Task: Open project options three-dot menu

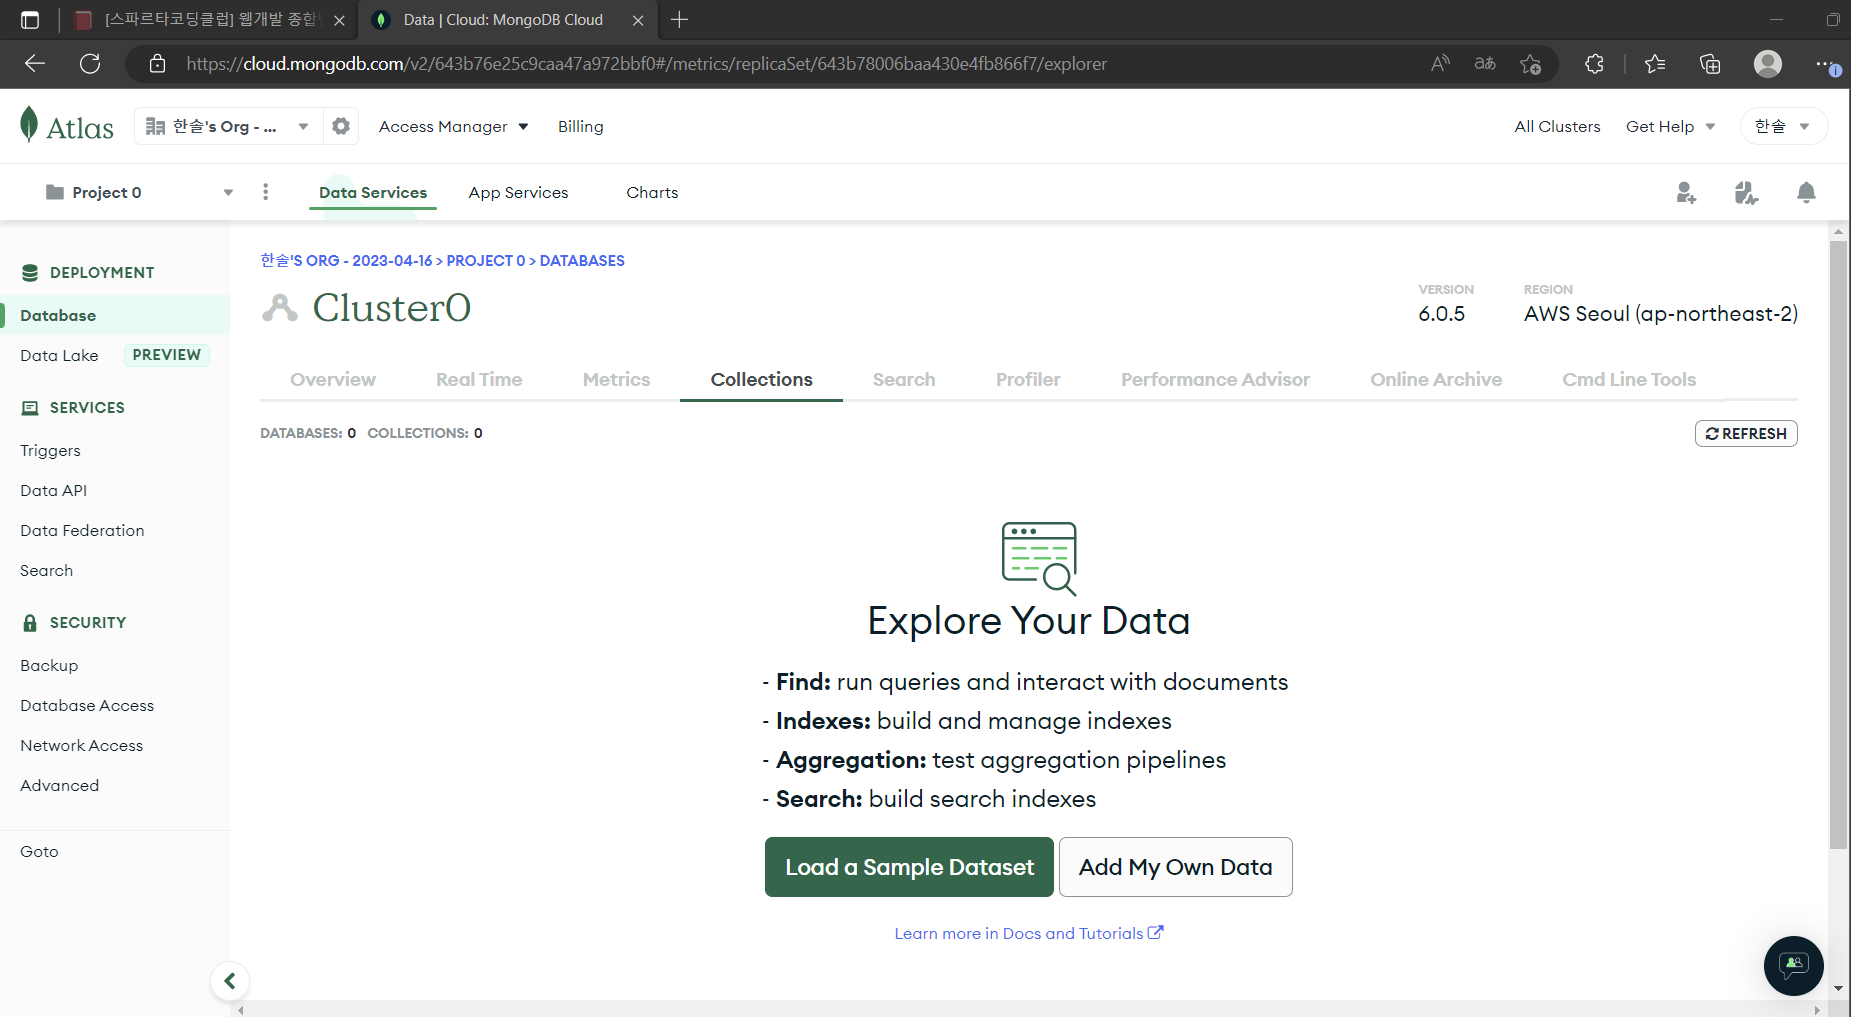Action: (265, 192)
